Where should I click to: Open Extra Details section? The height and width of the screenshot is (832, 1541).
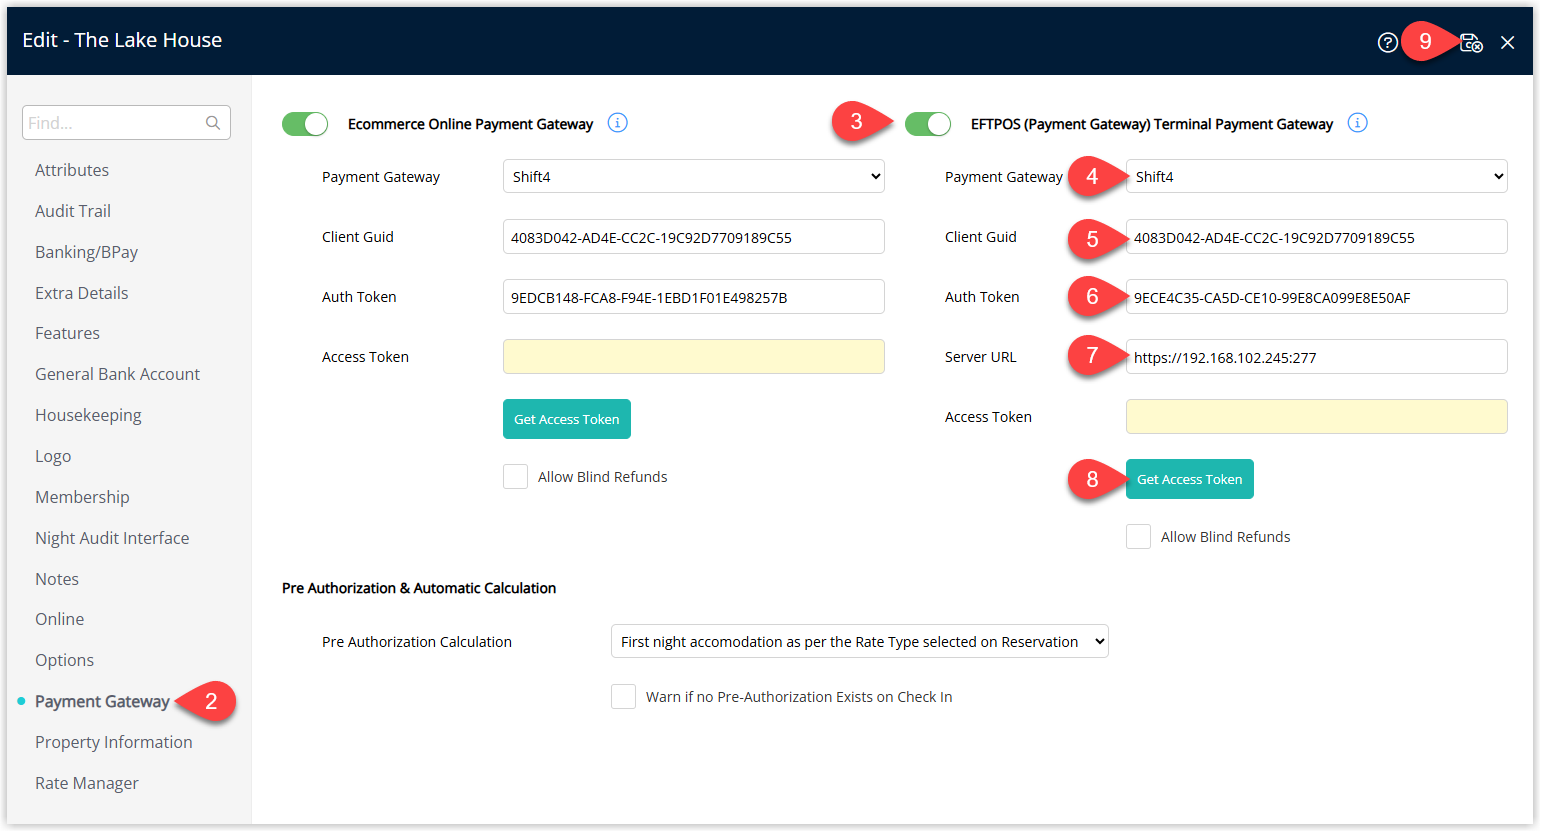(82, 293)
